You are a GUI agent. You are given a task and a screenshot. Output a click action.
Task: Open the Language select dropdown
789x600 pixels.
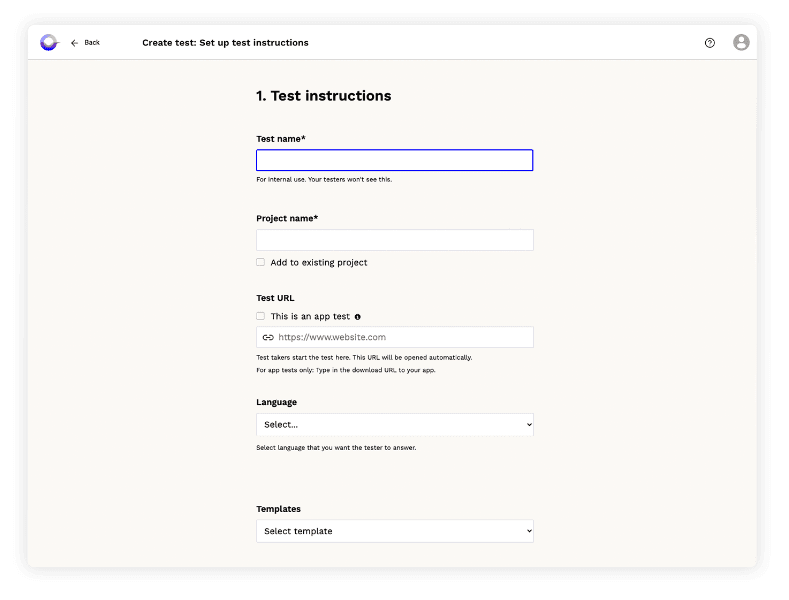(x=394, y=425)
